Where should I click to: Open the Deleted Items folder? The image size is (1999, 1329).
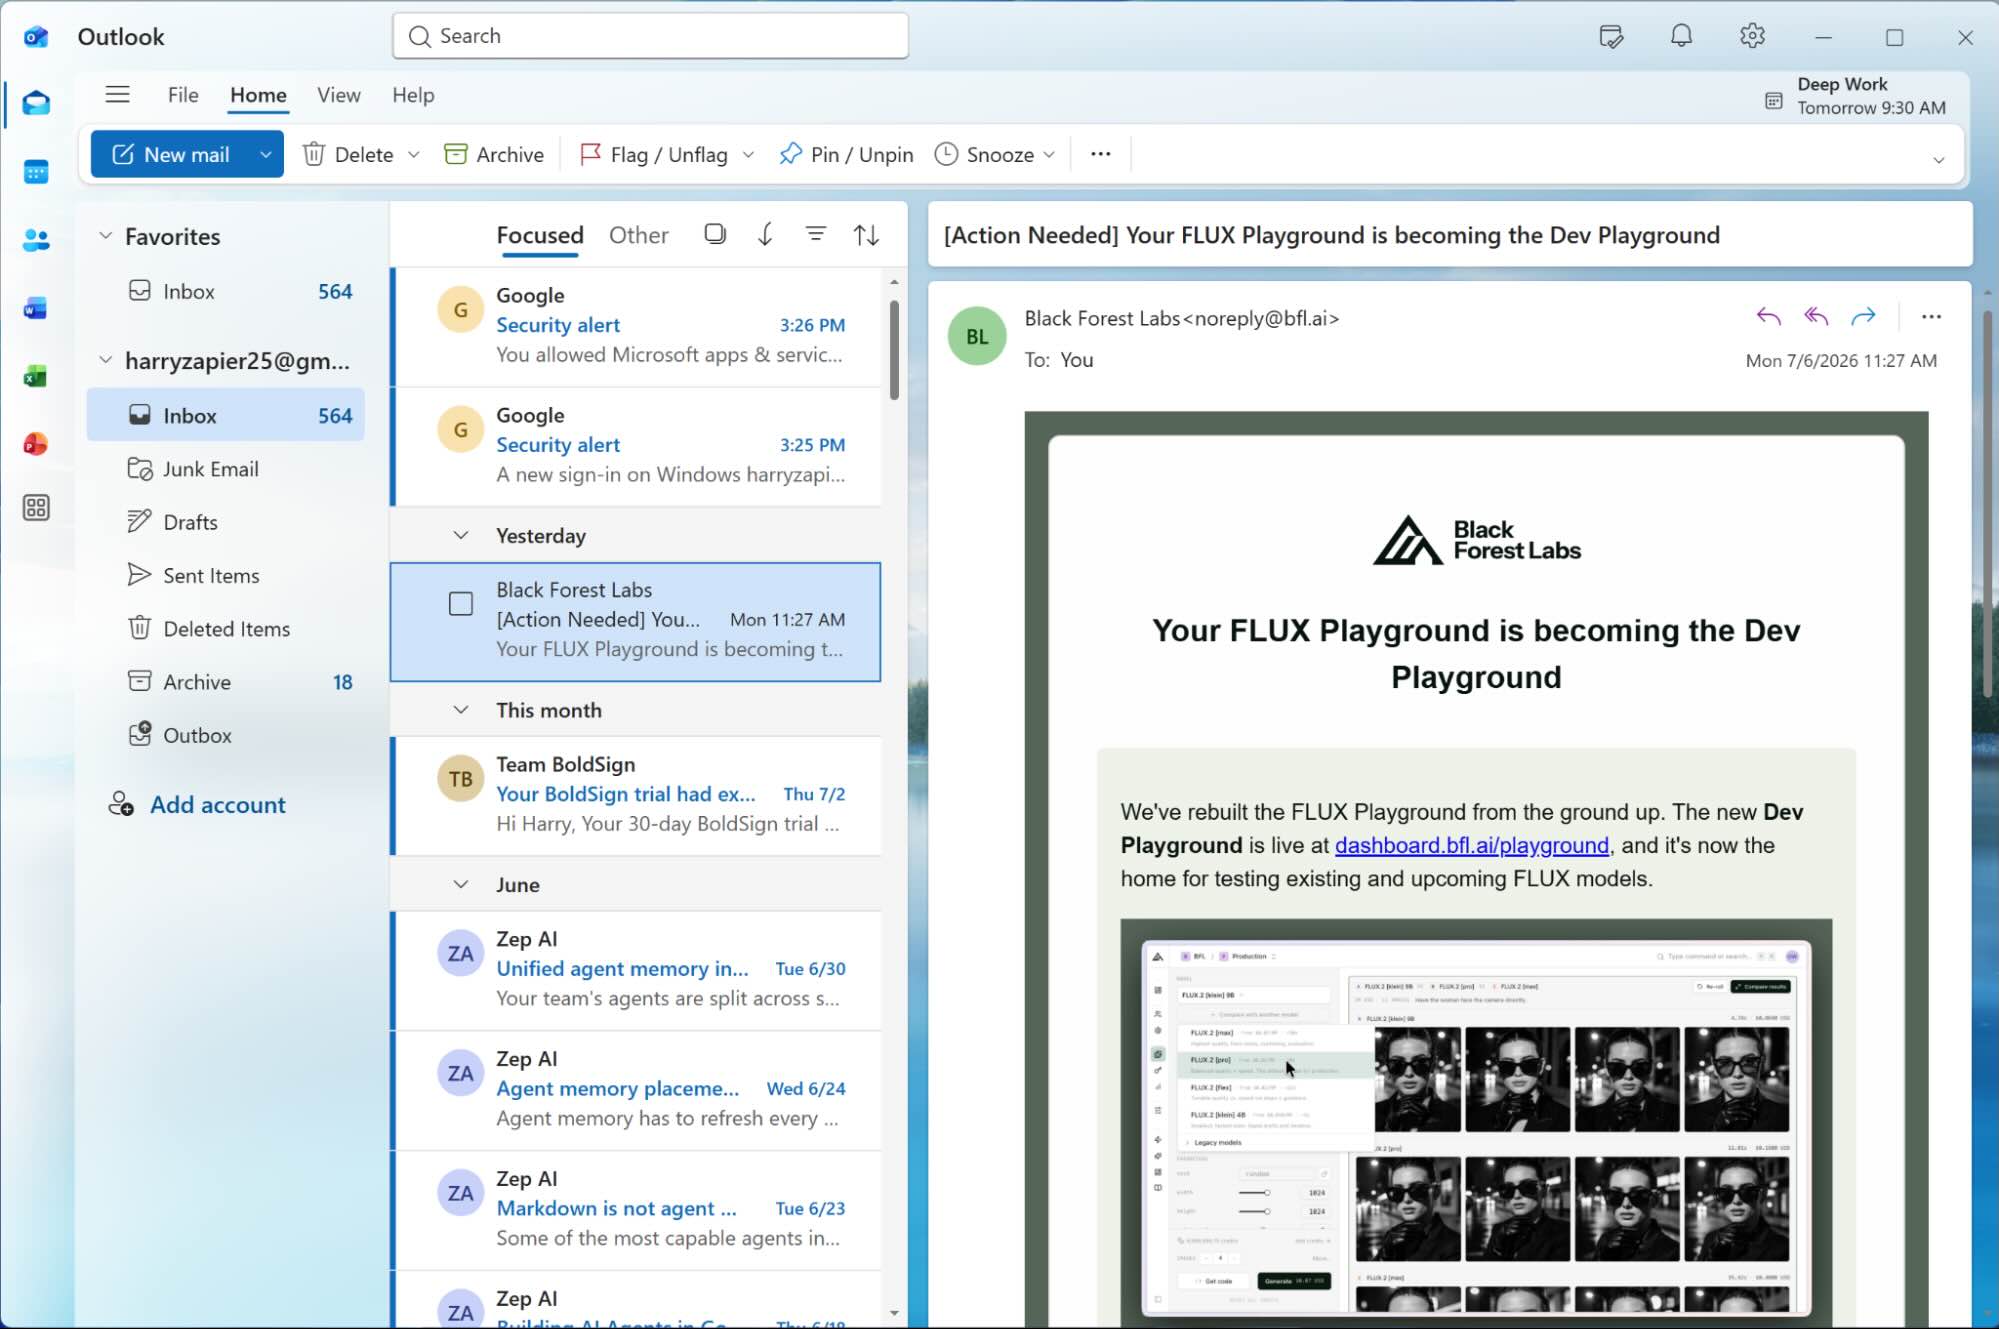point(225,628)
